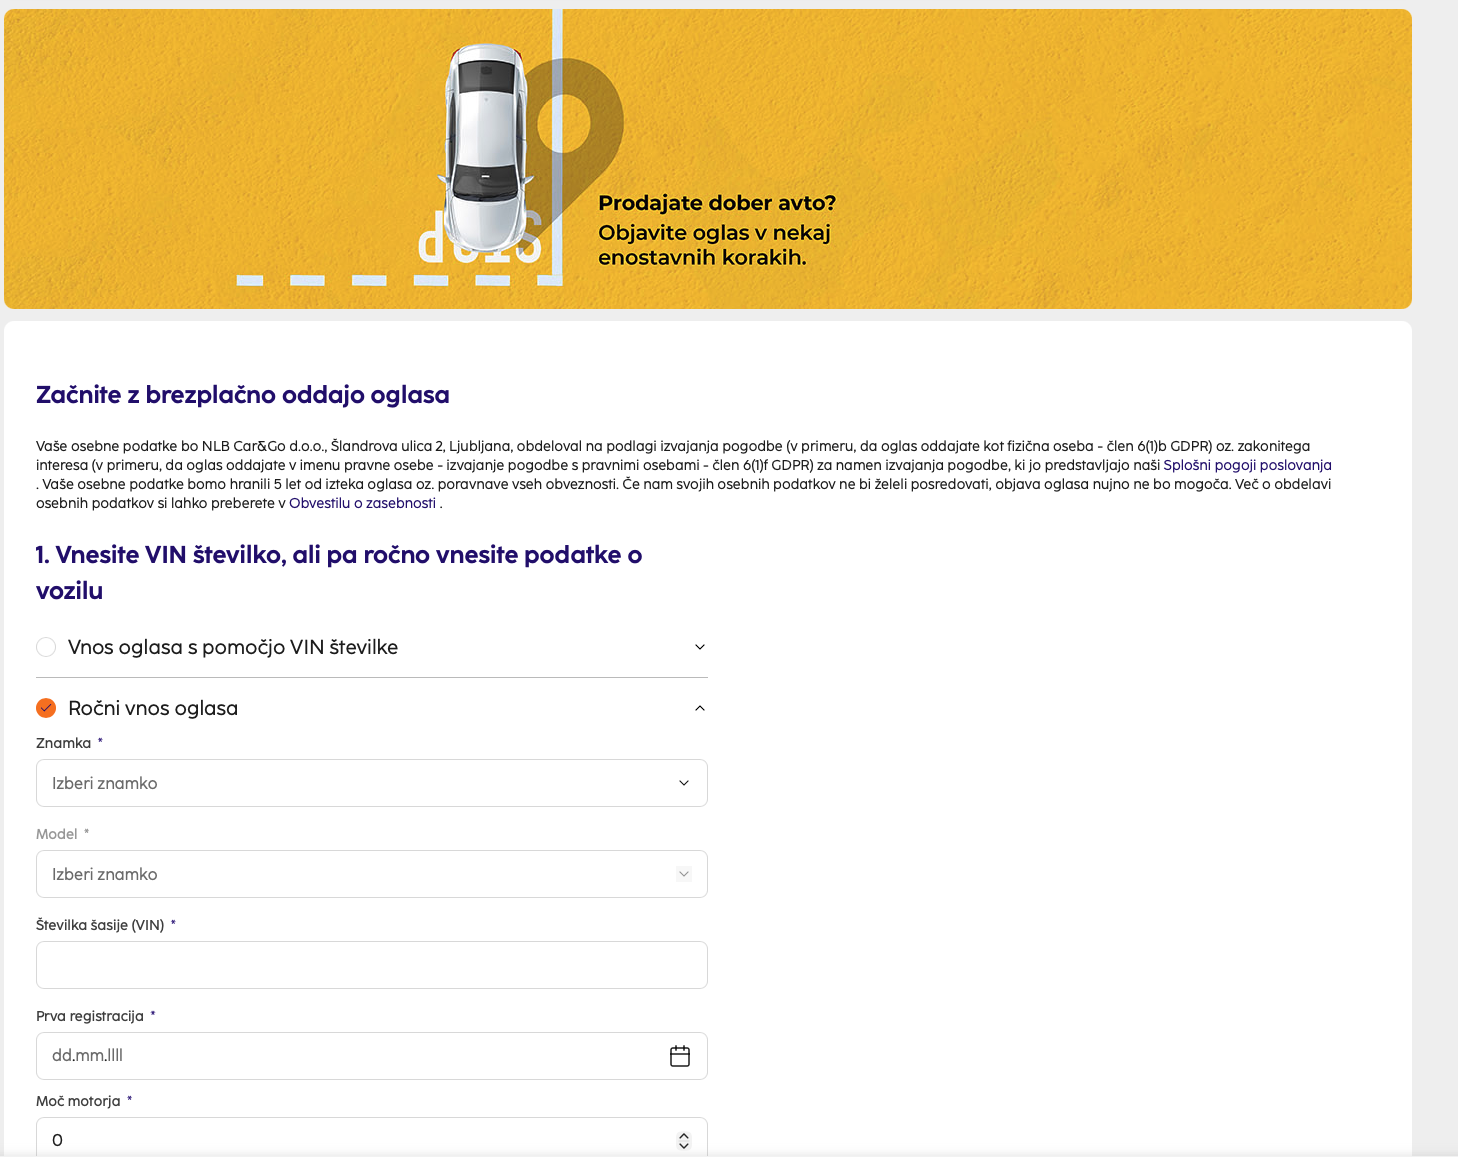
Task: Increase Moč motorja with the up arrow
Action: click(684, 1136)
